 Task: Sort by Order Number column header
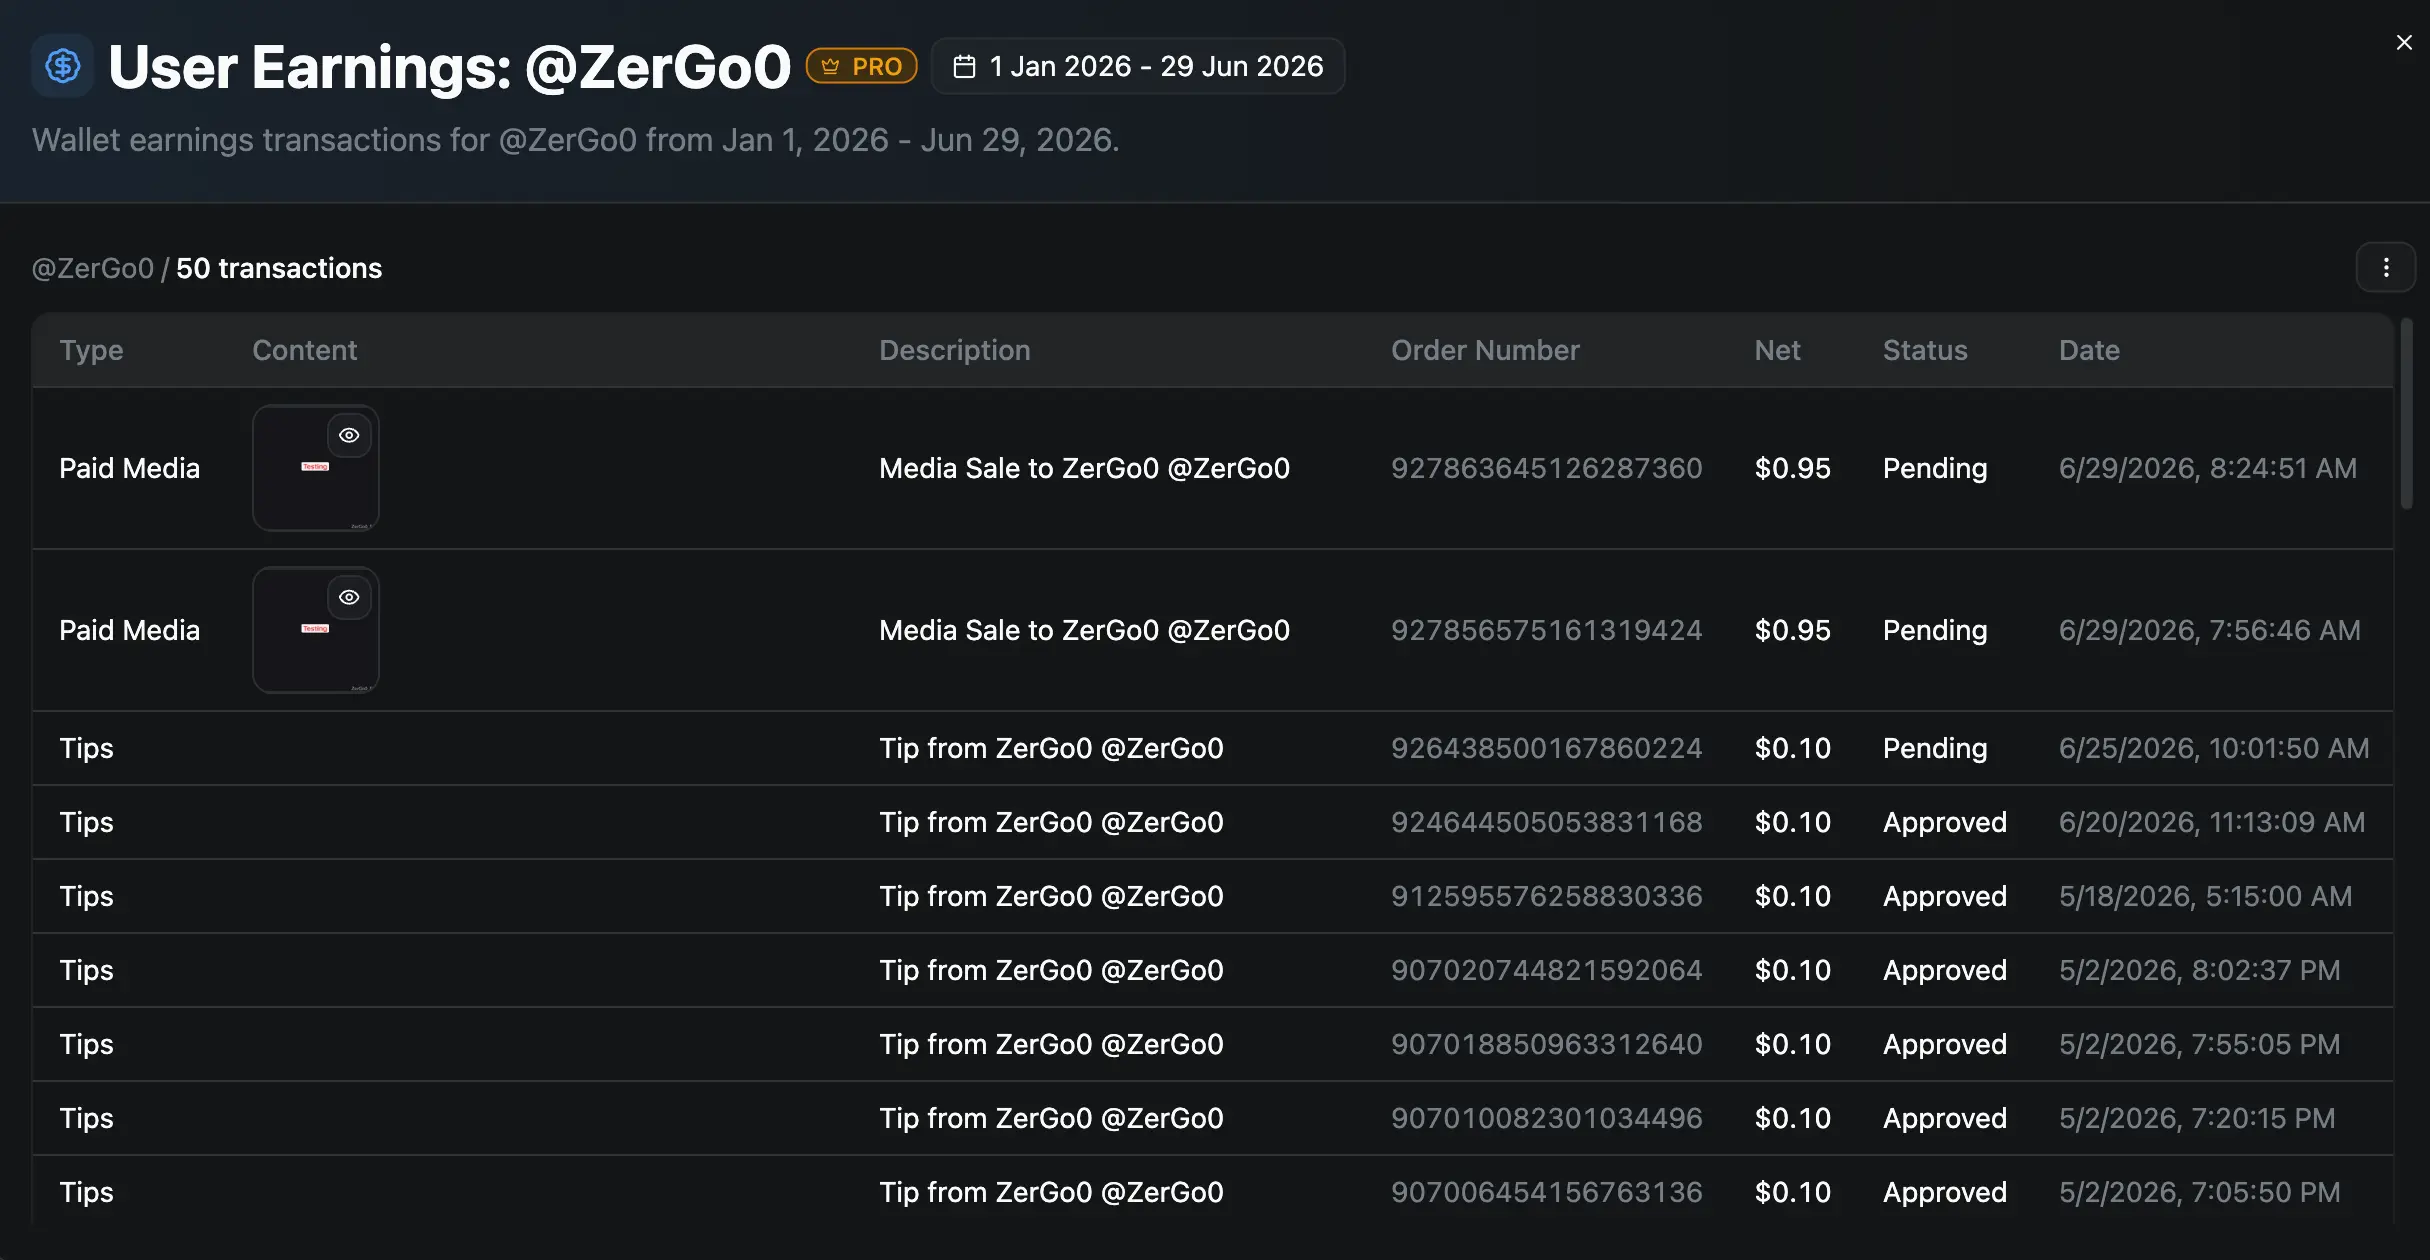pos(1485,350)
